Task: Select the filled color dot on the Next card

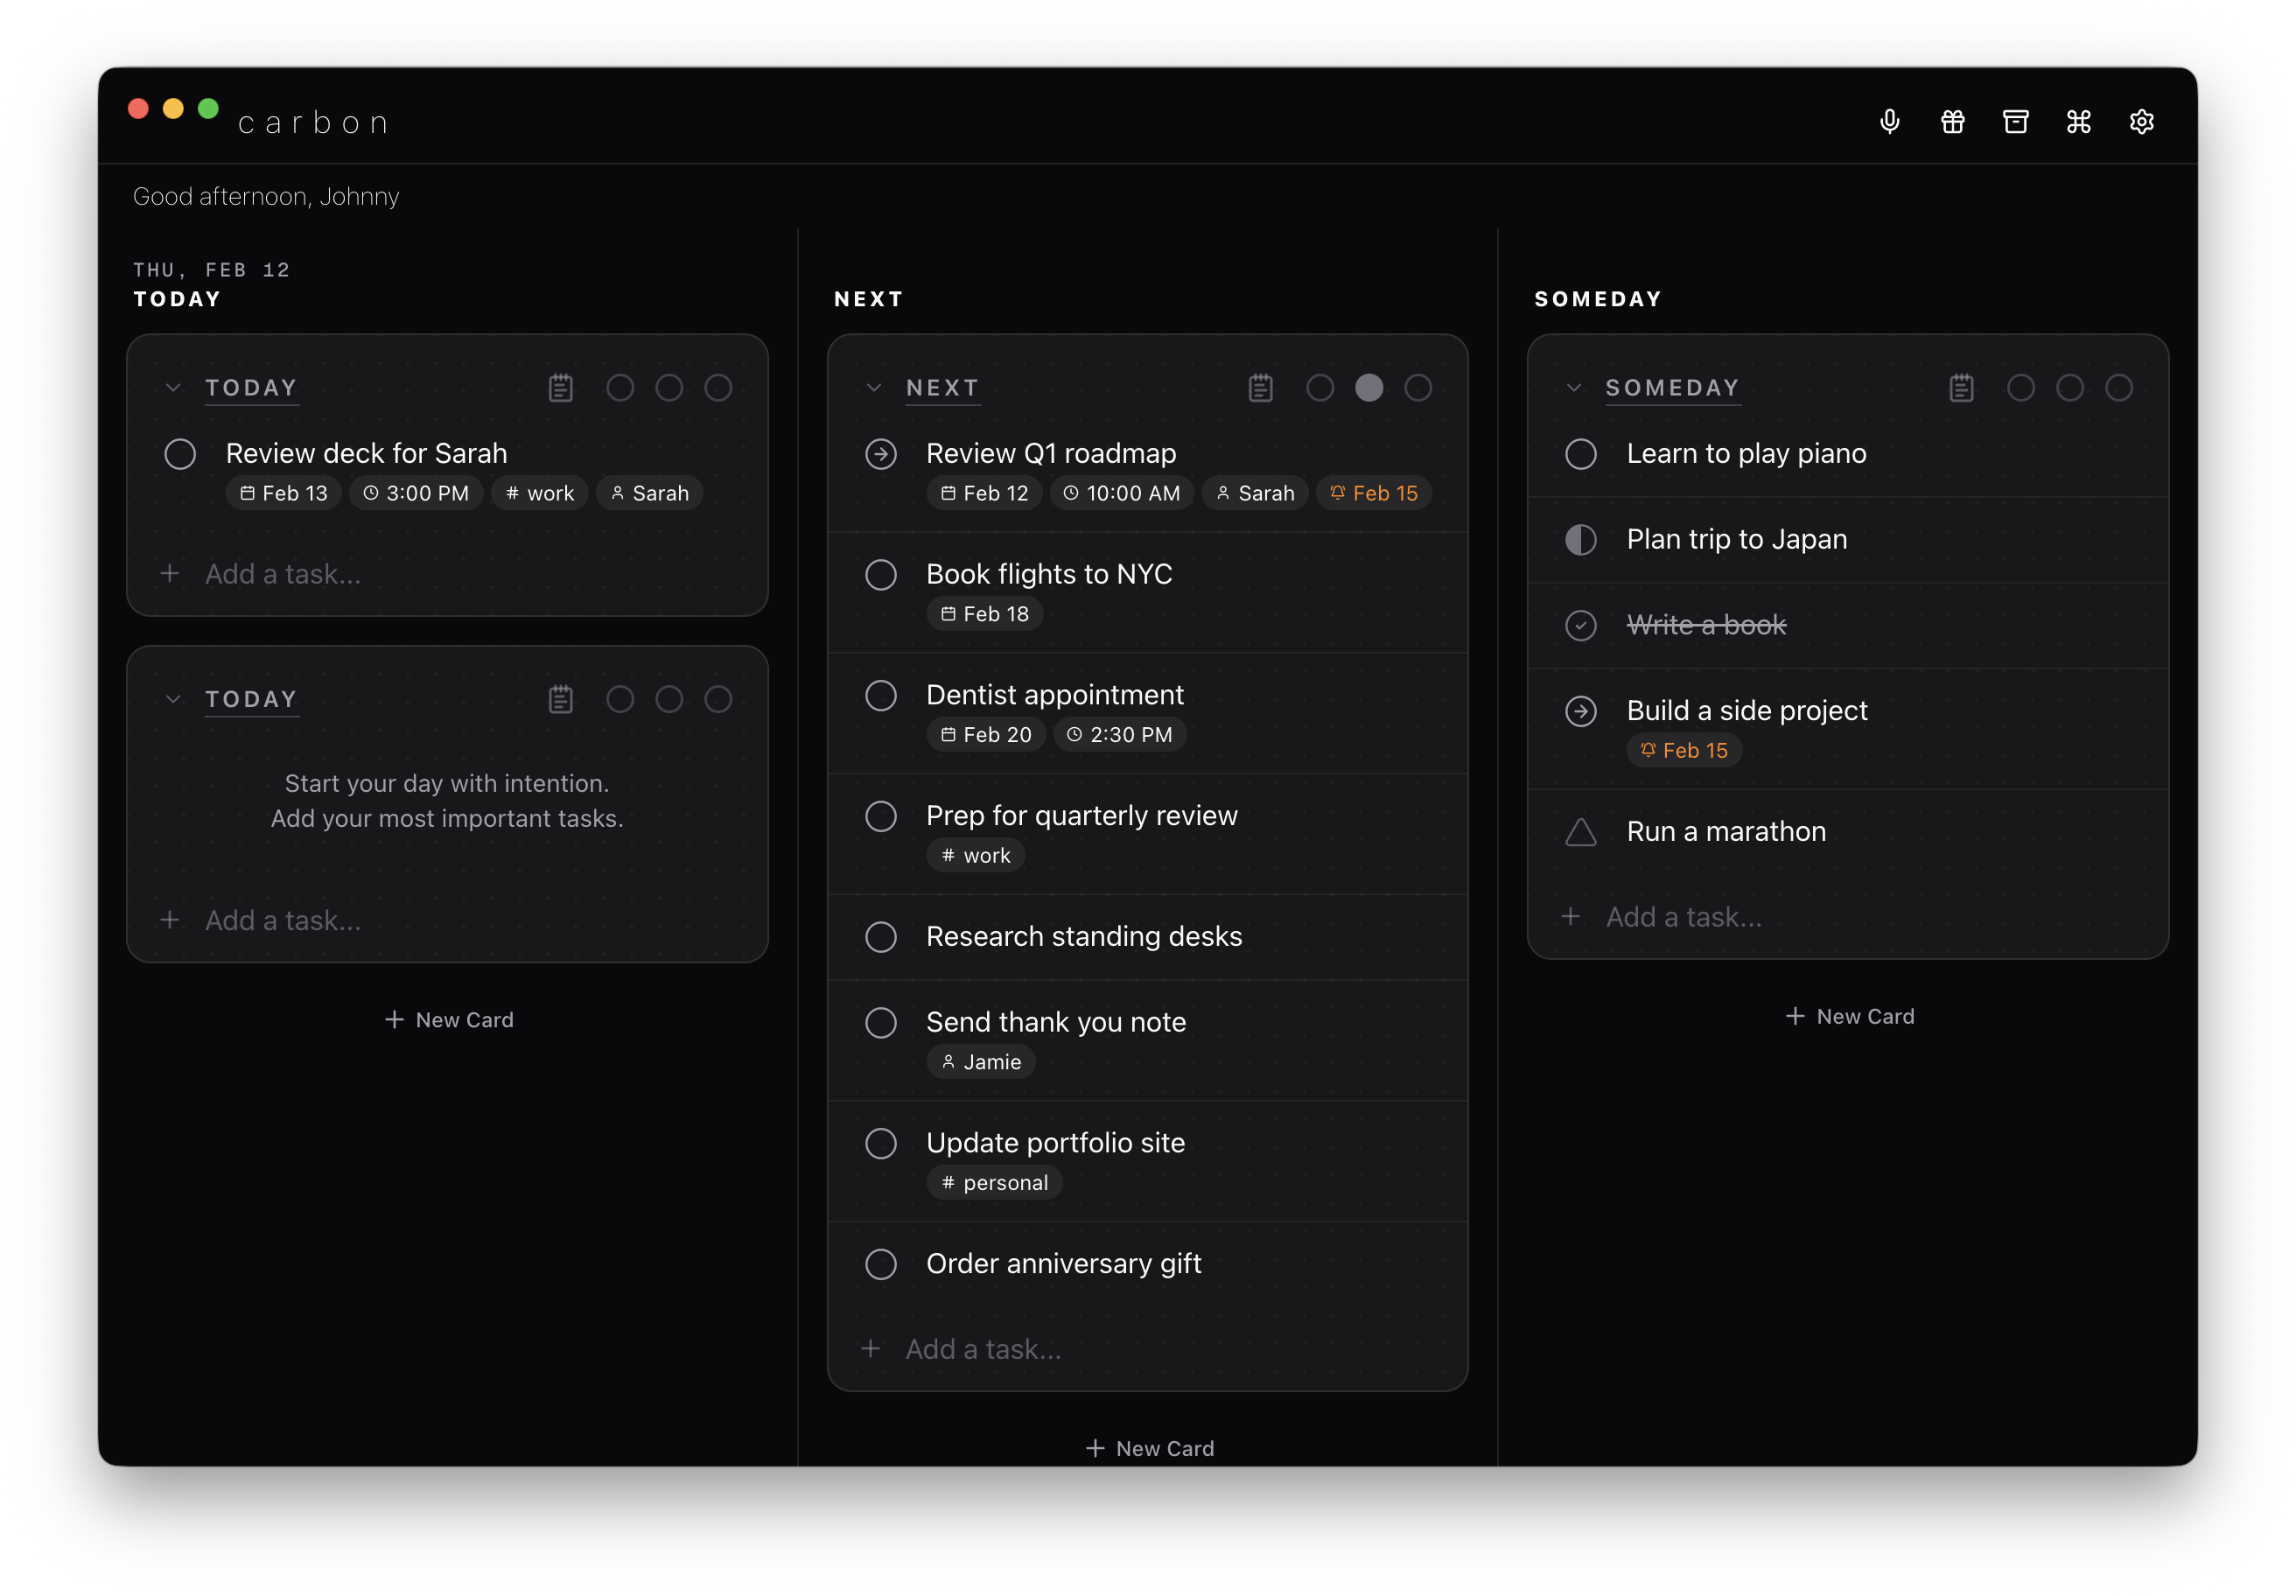Action: pos(1370,388)
